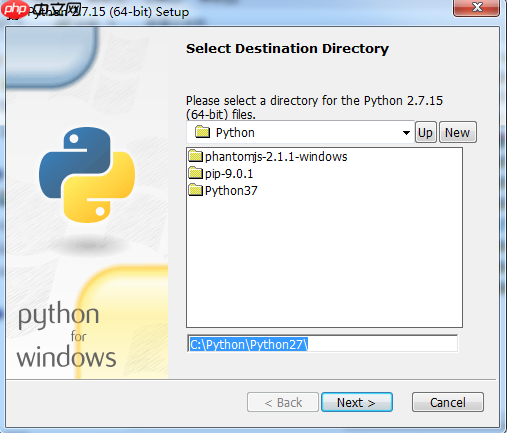The height and width of the screenshot is (433, 507).
Task: Proceed with the Next > button
Action: [356, 402]
